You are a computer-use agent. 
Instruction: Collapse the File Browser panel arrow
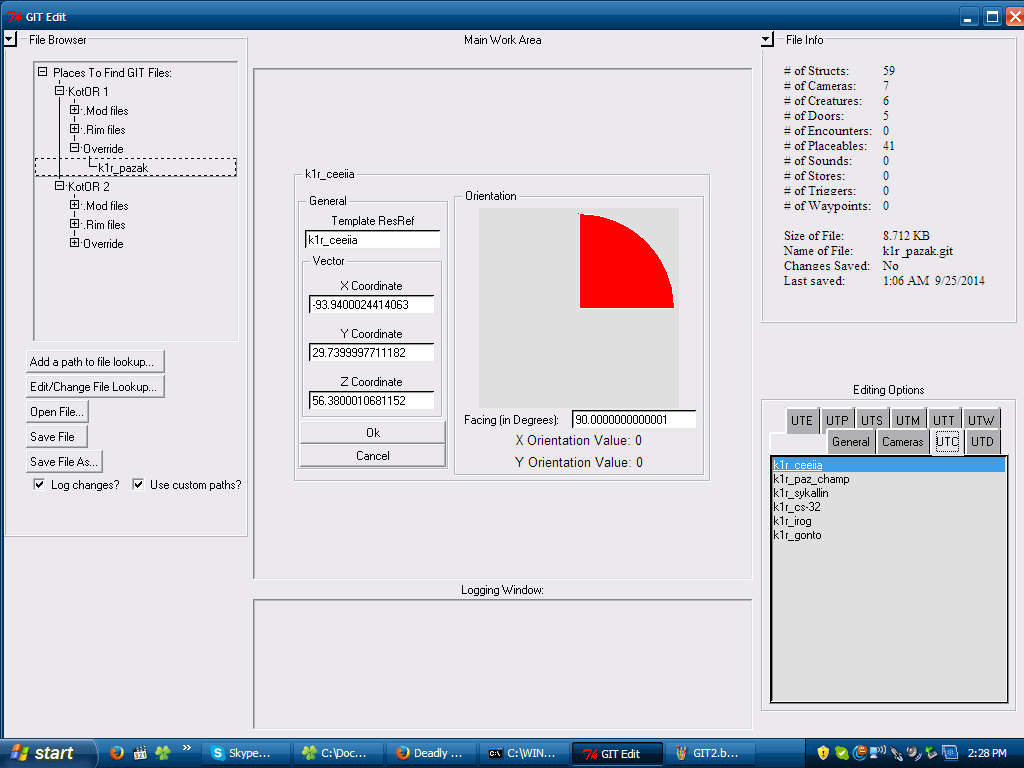10,40
